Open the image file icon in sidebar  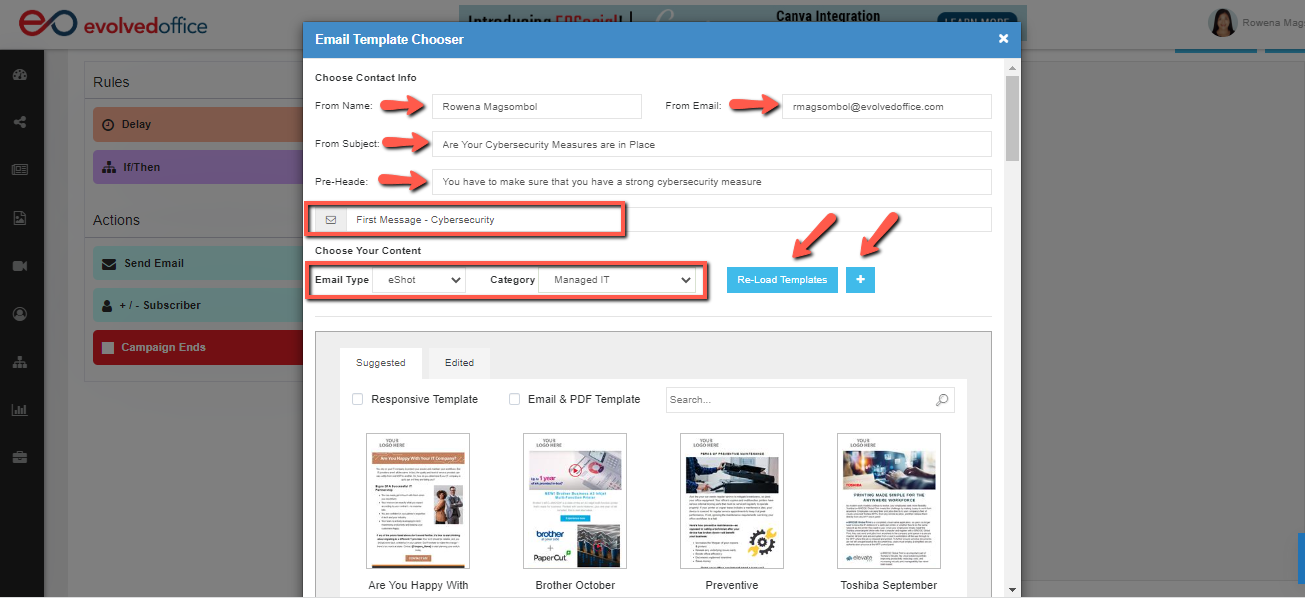tap(19, 218)
